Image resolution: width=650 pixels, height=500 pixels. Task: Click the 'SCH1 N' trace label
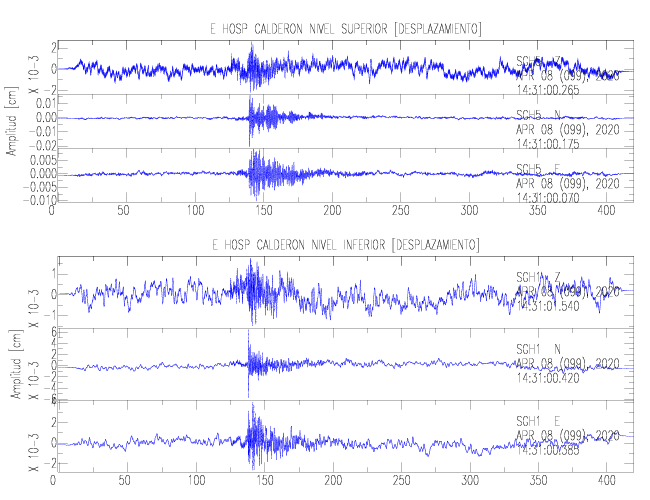coord(538,349)
